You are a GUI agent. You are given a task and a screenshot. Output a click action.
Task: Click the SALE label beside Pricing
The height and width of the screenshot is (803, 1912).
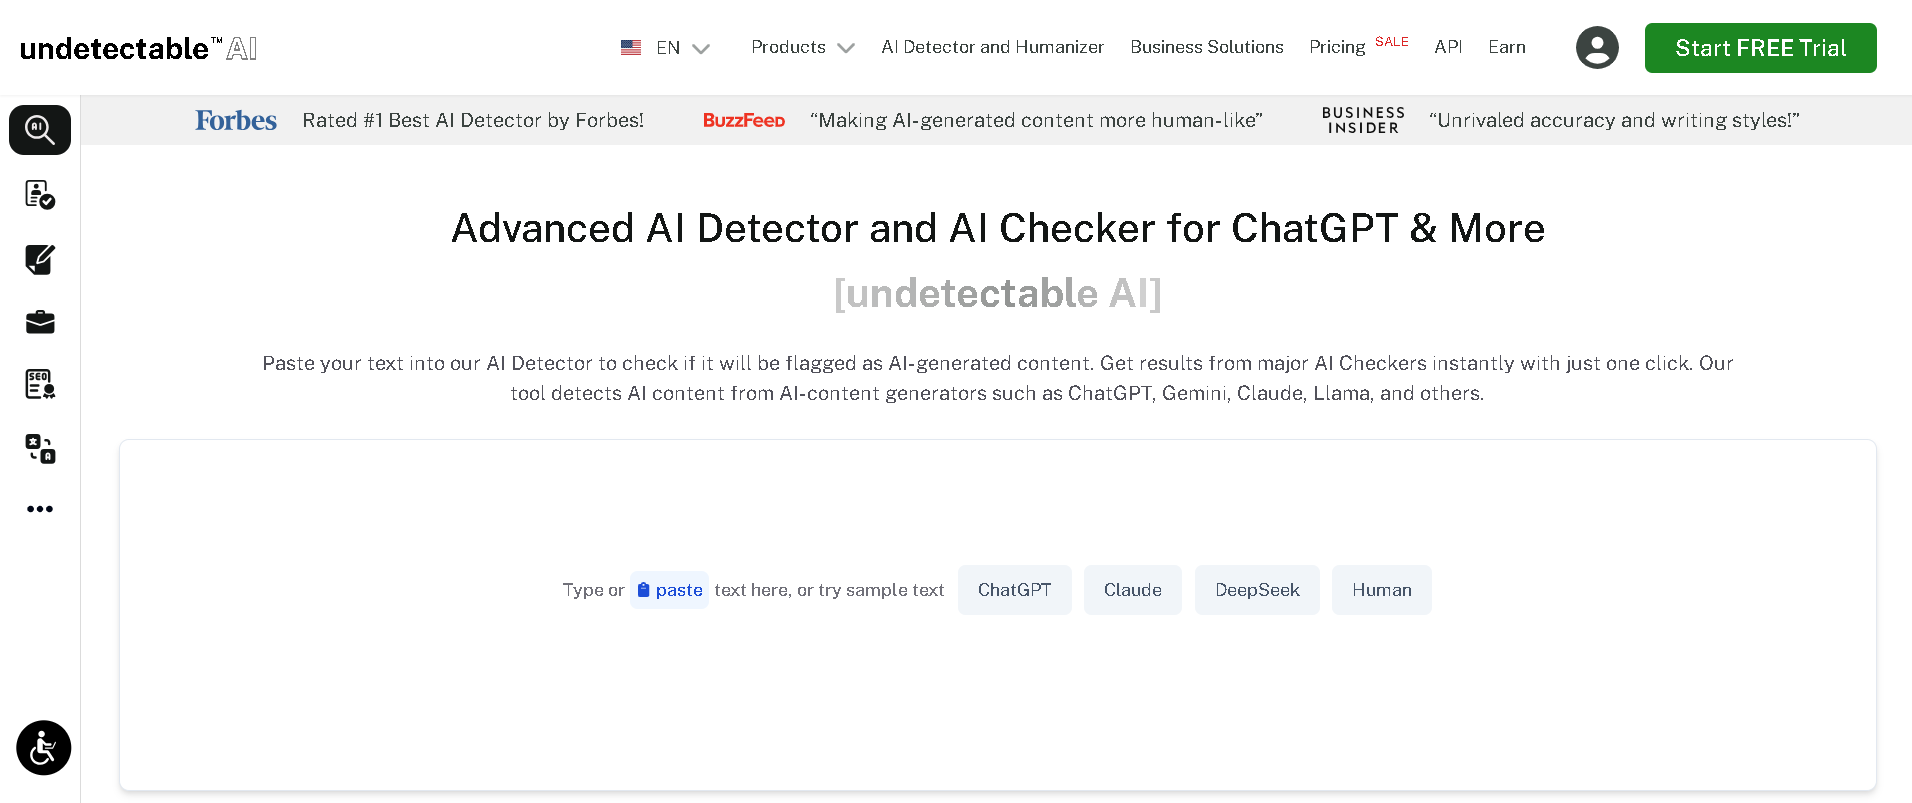coord(1392,41)
